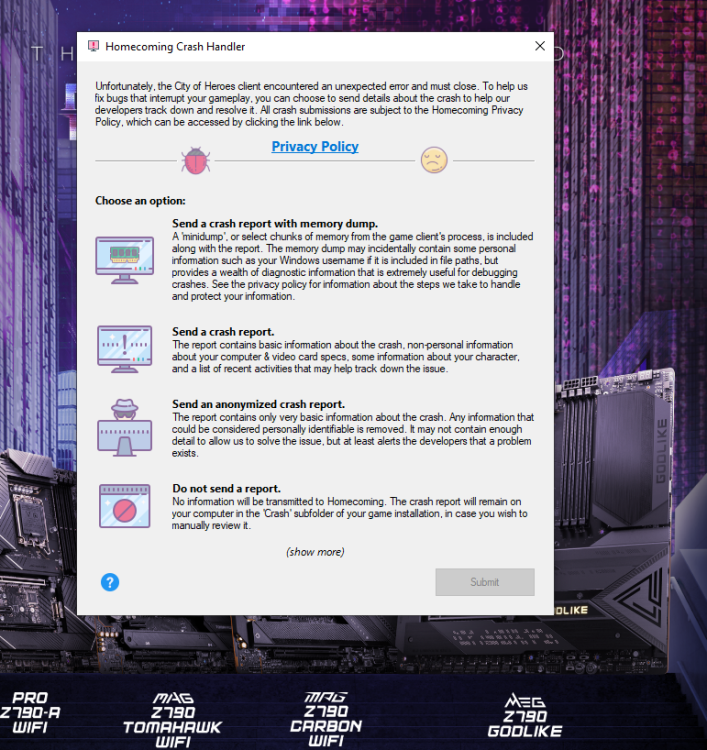Screen dimensions: 707x750
Task: Click the "Homecoming Crash Handler" window title text
Action: click(175, 47)
